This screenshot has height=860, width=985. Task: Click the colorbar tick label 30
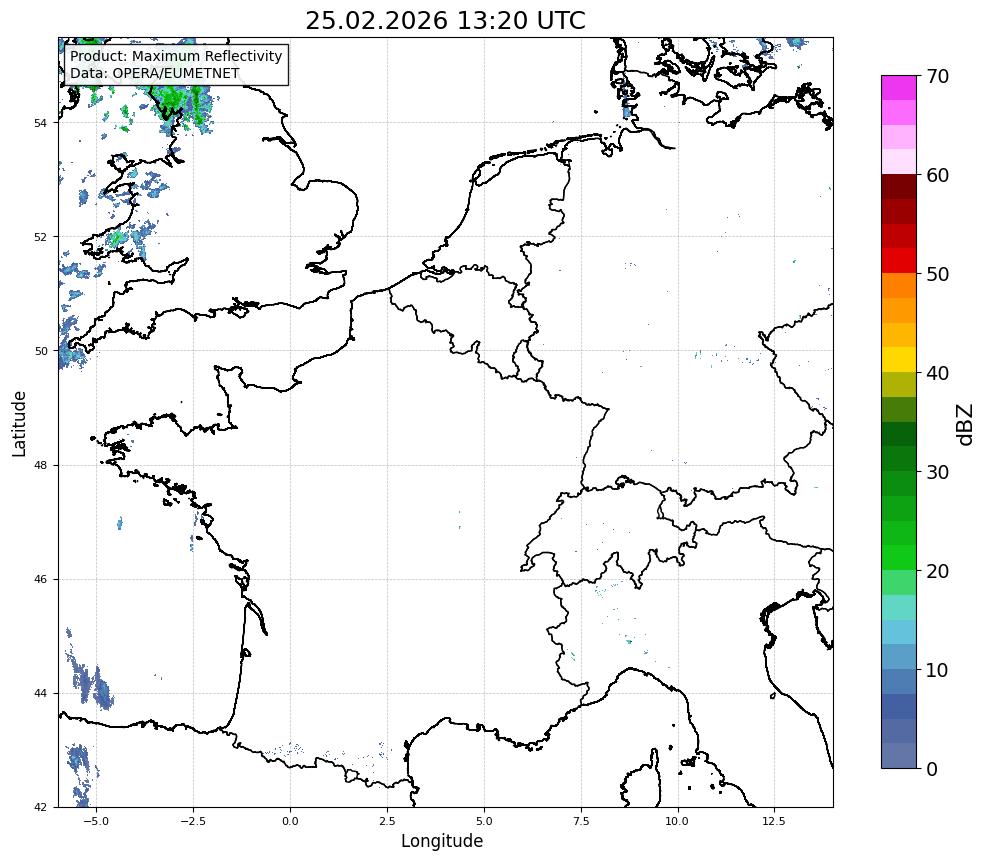tap(937, 472)
